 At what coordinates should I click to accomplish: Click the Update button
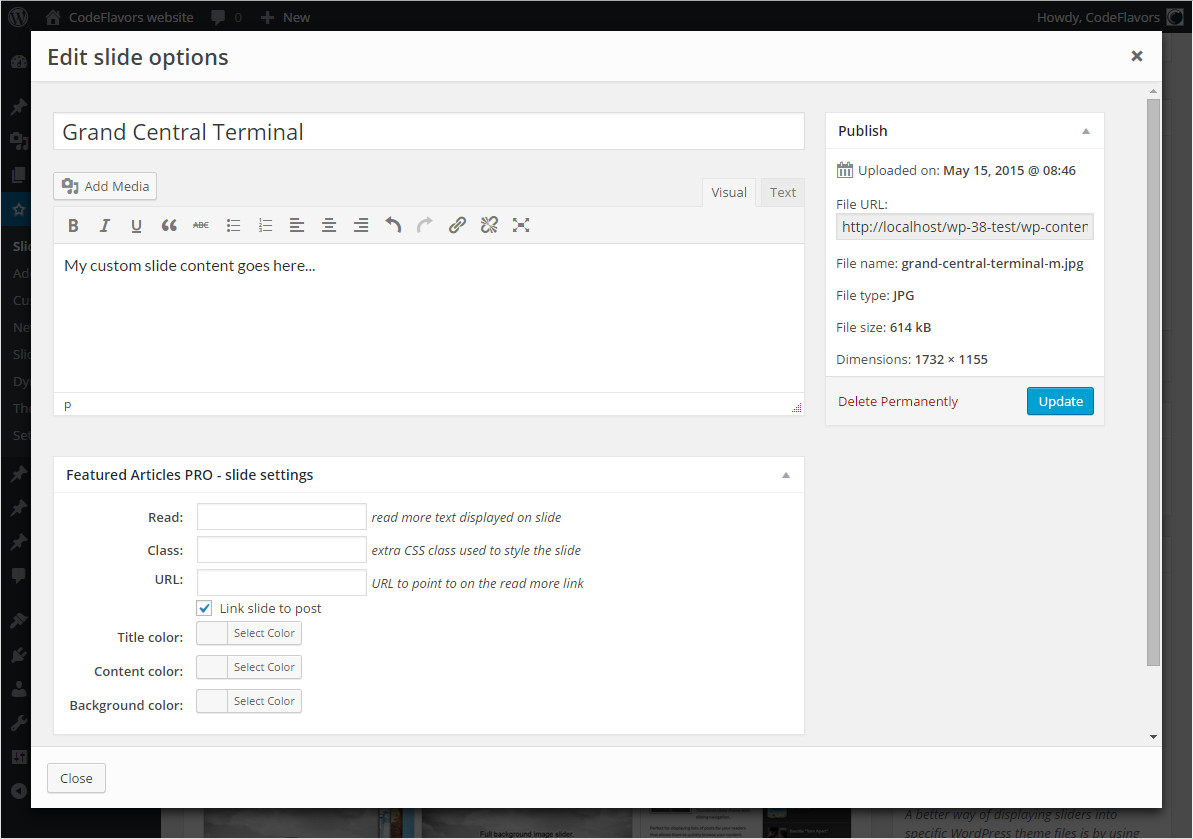point(1060,401)
